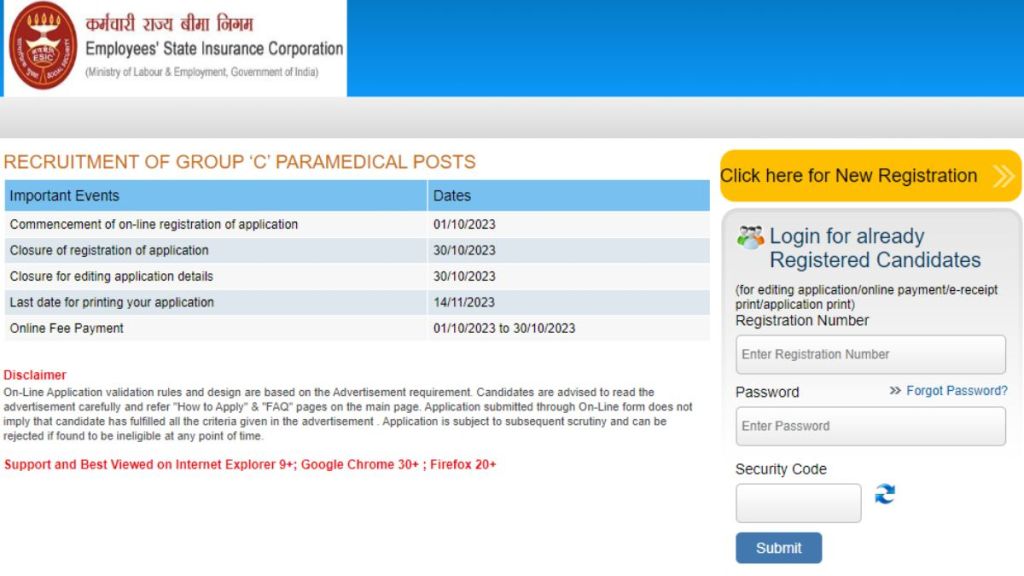Select the Commencement of on-line registration row label
Screen dimensions: 1024x576
(x=153, y=225)
